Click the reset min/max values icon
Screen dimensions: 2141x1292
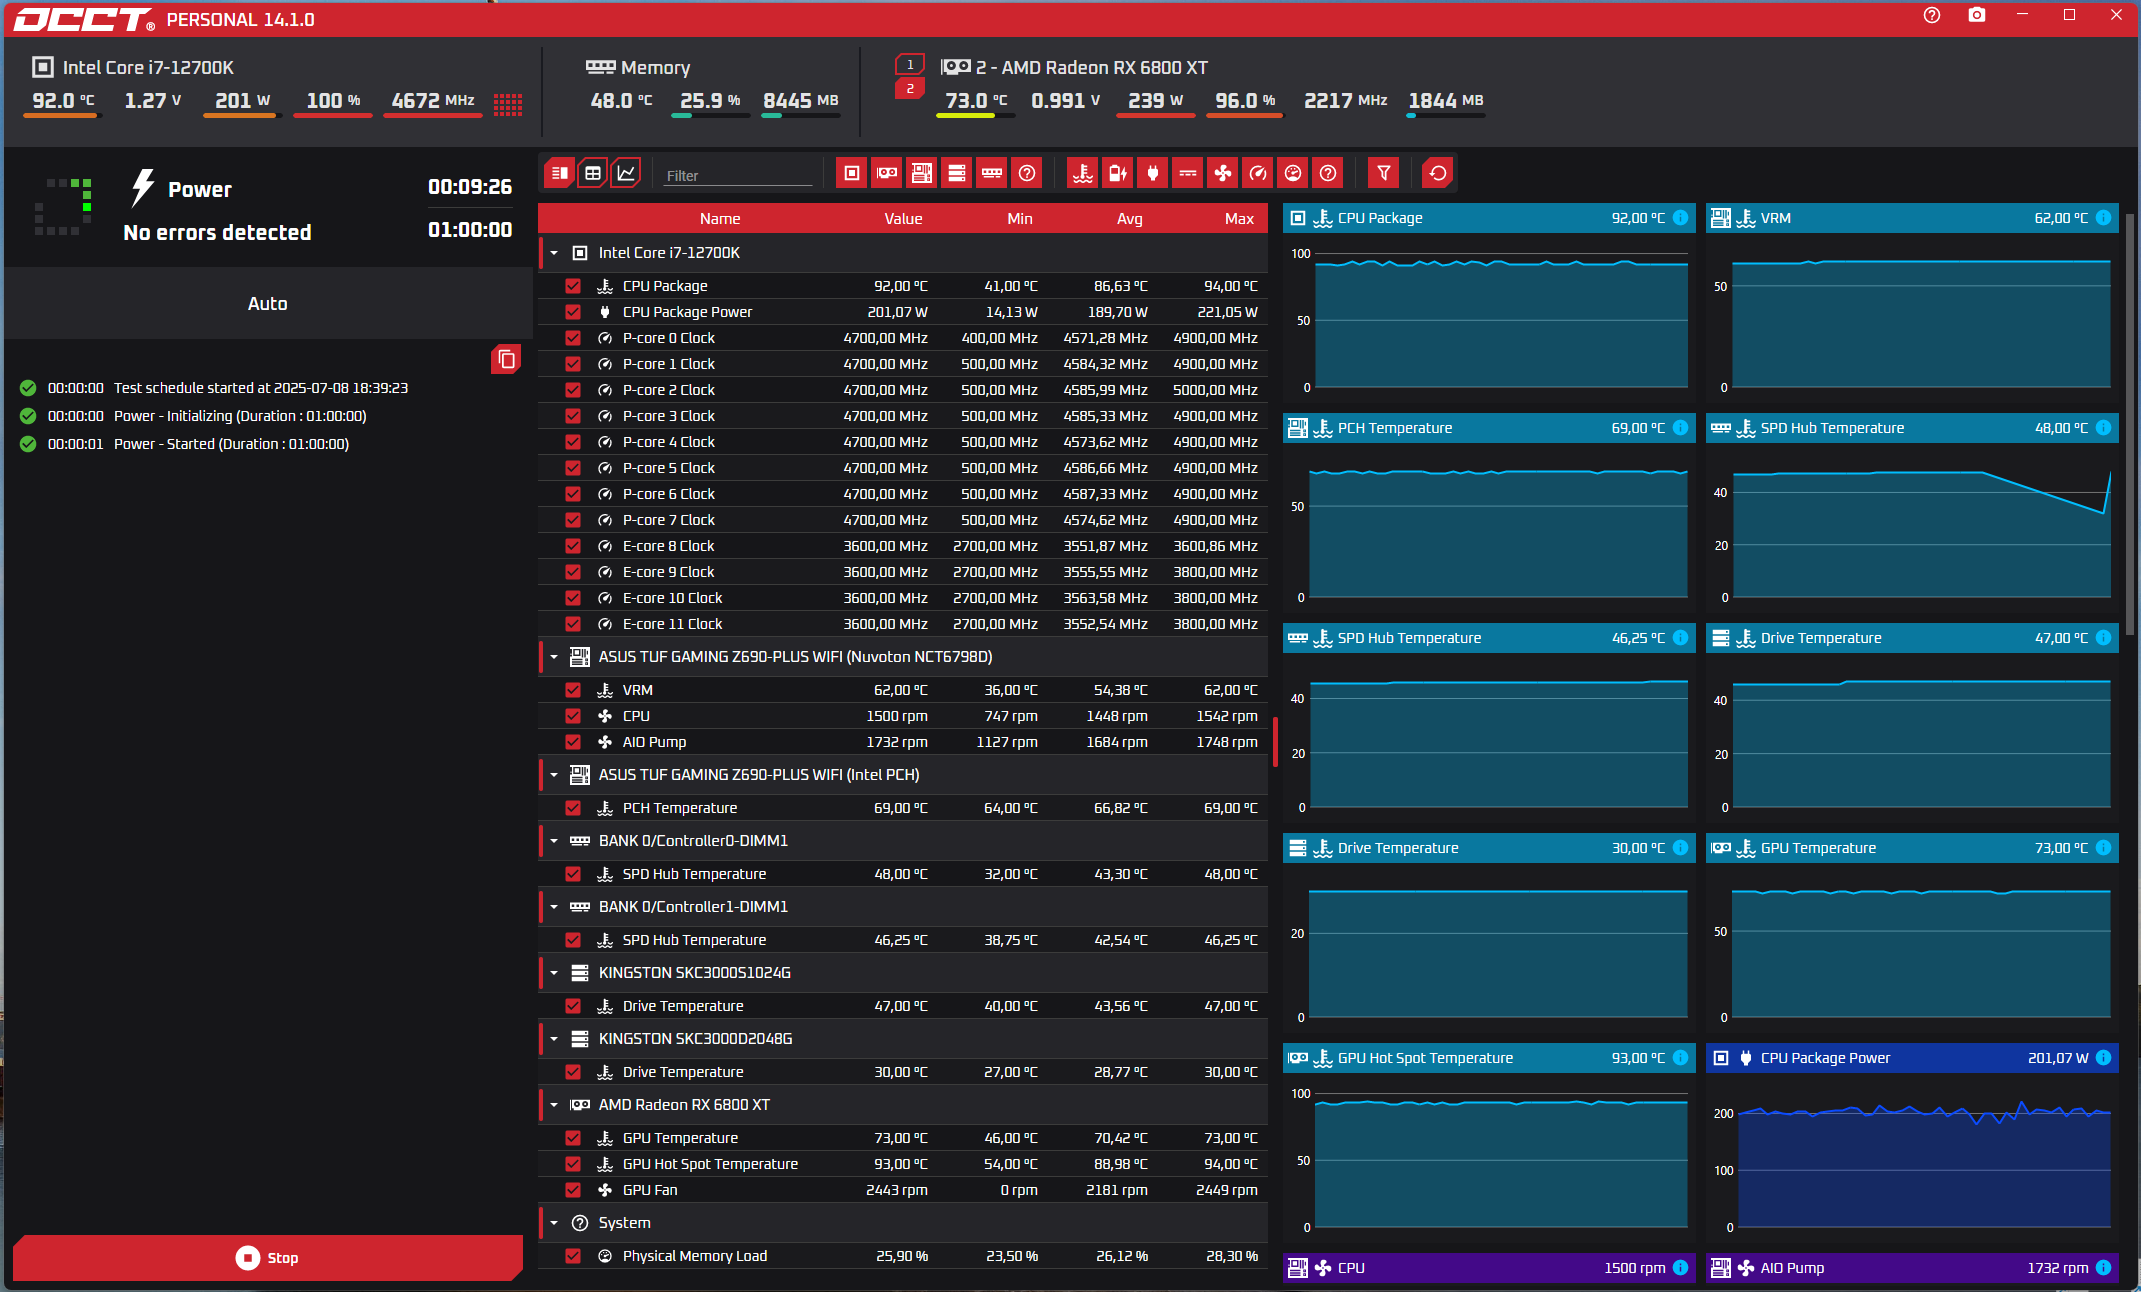point(1437,173)
